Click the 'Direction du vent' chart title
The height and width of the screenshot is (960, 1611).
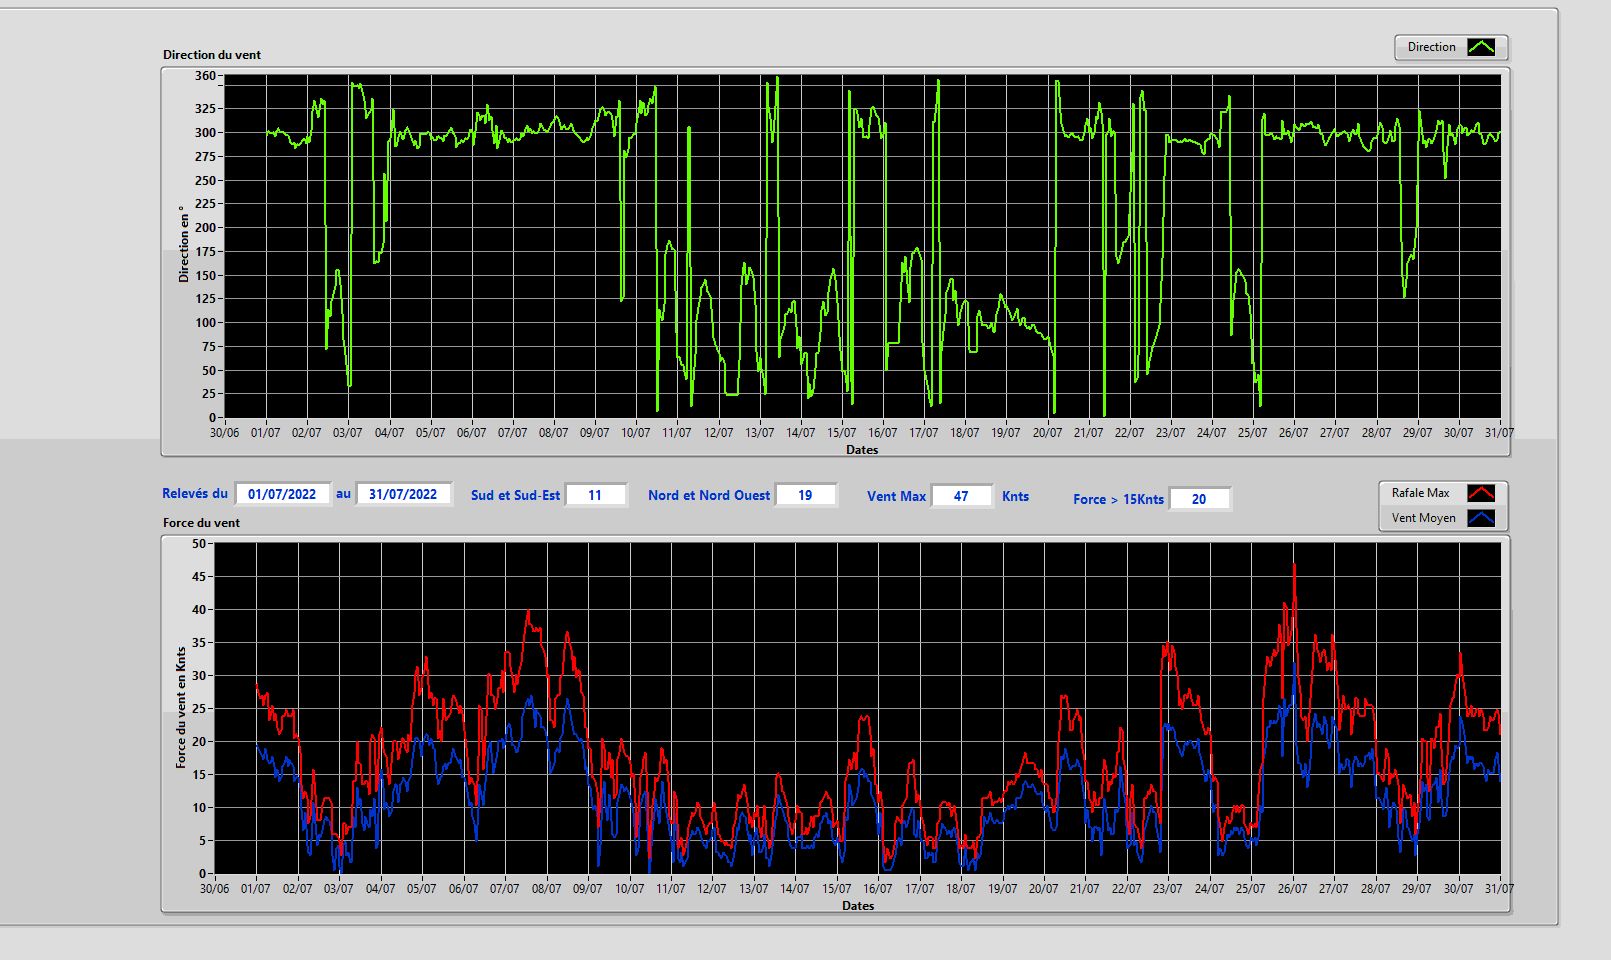pyautogui.click(x=212, y=55)
